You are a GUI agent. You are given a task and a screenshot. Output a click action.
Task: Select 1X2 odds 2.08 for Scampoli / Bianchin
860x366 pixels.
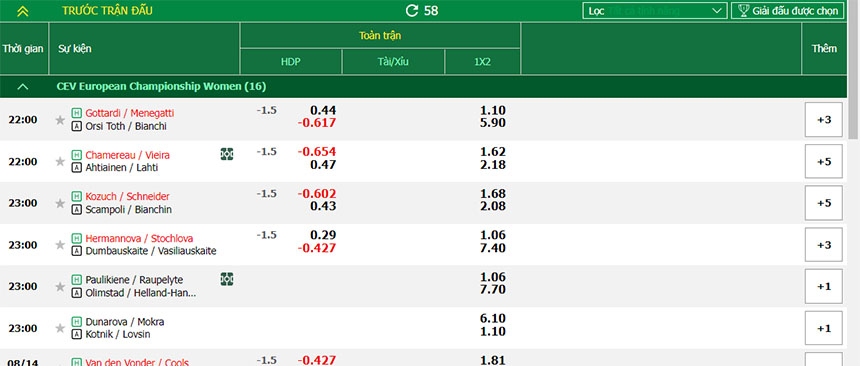pos(492,206)
